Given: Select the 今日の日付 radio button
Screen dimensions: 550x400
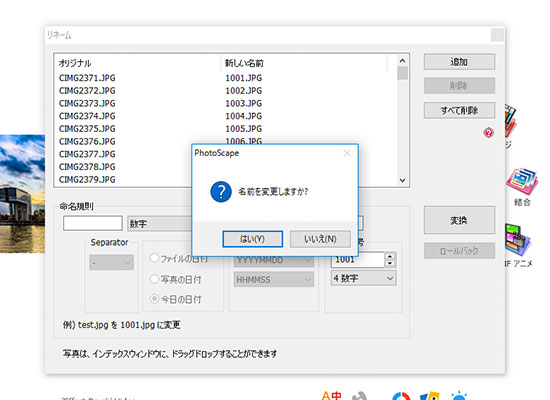Looking at the screenshot, I should (154, 299).
